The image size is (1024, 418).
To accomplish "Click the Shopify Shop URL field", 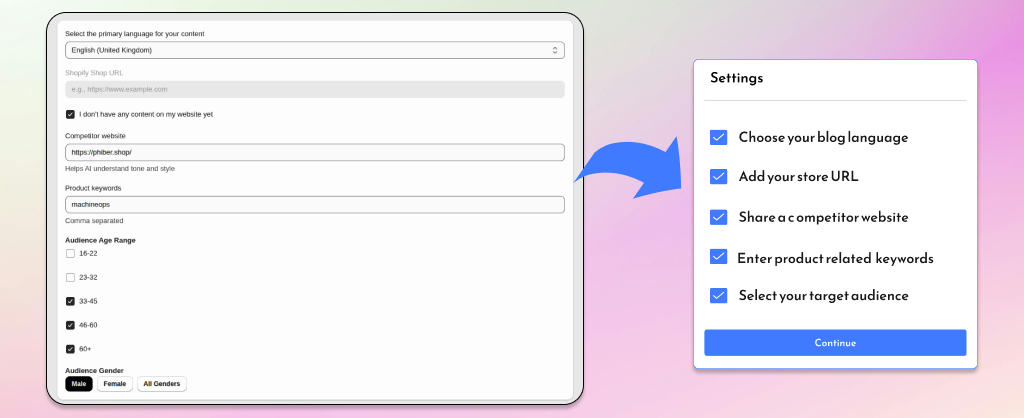I will coord(314,89).
